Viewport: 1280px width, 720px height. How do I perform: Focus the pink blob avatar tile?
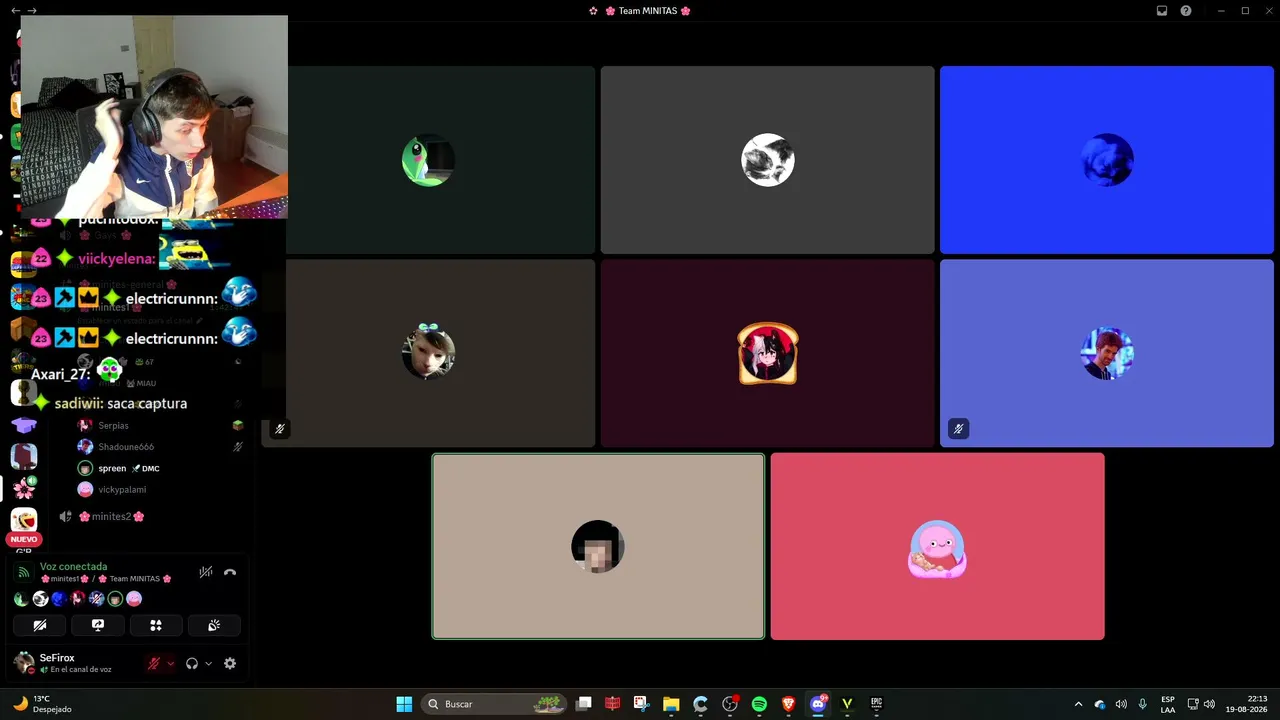[938, 546]
